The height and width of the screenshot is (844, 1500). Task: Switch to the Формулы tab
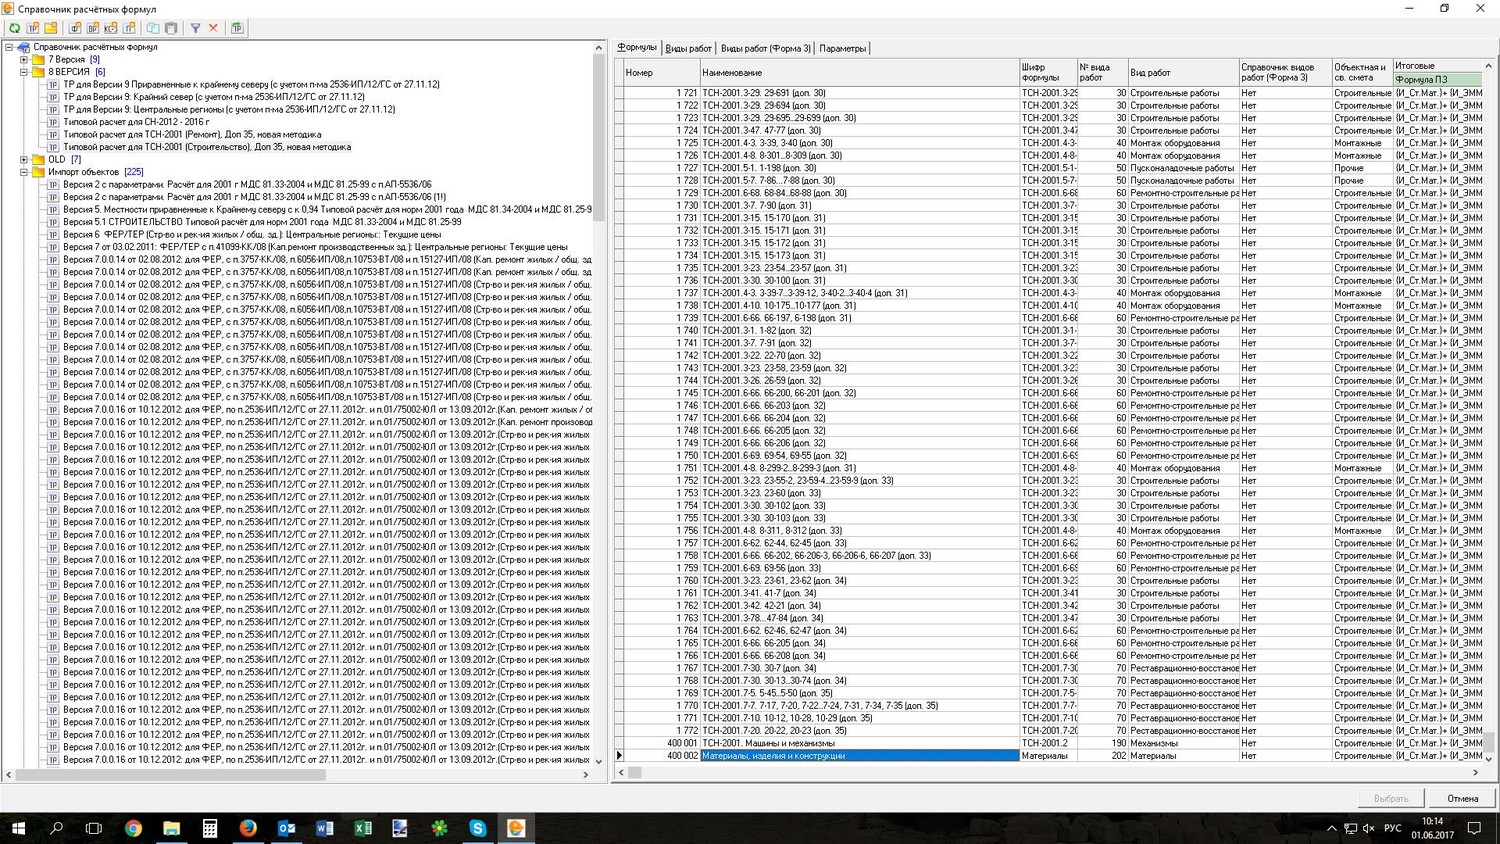point(637,47)
